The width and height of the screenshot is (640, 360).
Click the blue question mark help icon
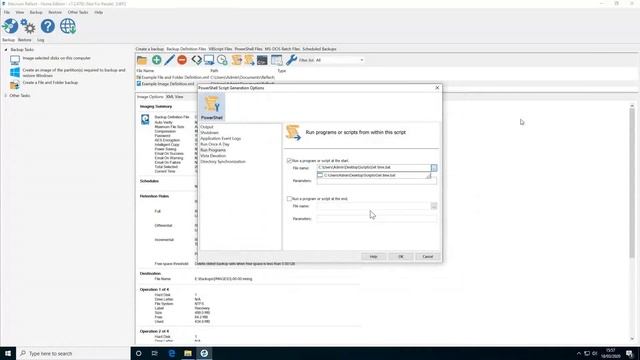pyautogui.click(x=48, y=27)
